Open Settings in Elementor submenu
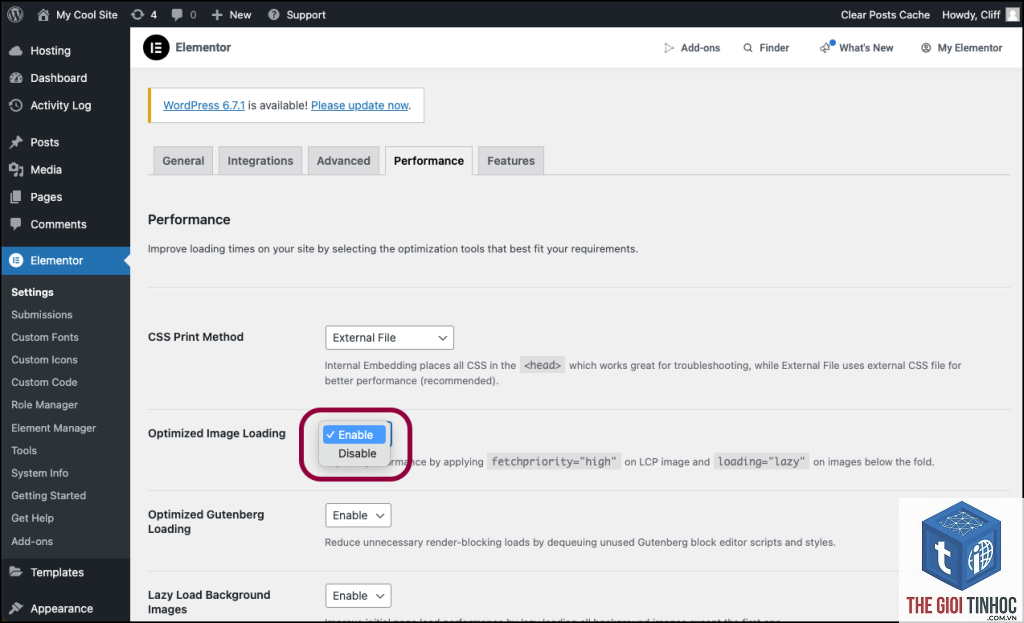This screenshot has height=623, width=1024. click(33, 292)
